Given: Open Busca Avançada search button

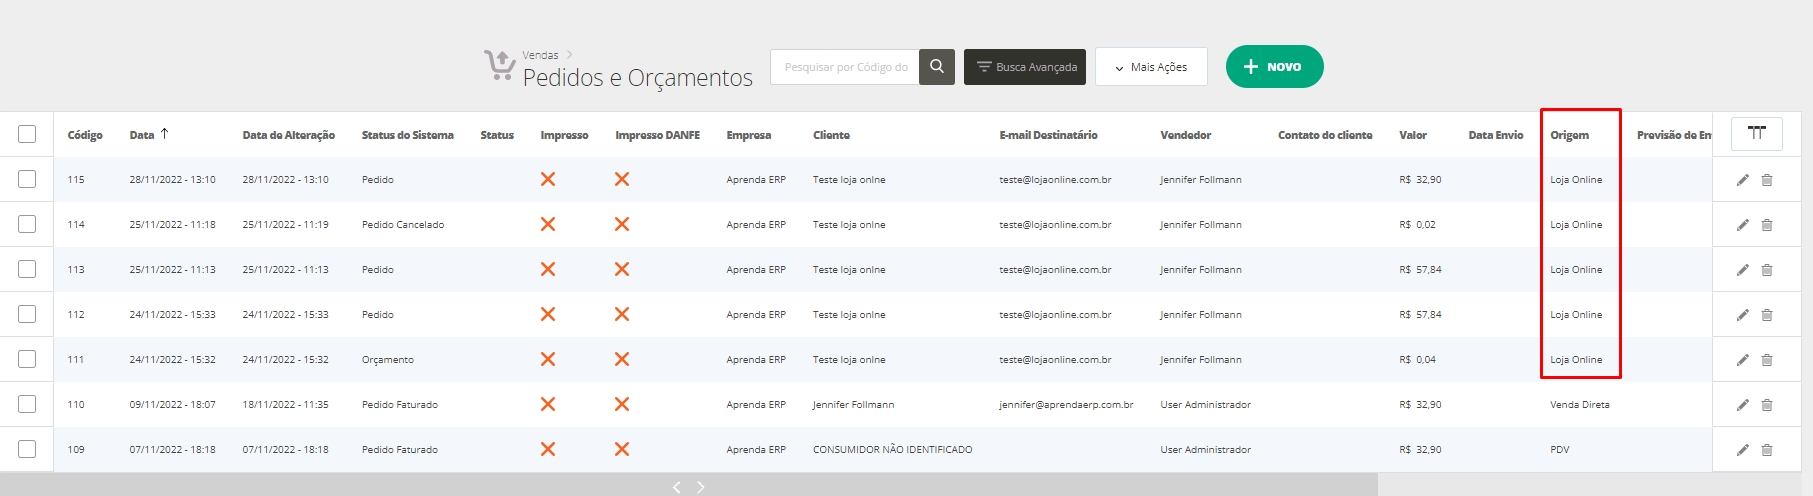Looking at the screenshot, I should pos(1024,67).
